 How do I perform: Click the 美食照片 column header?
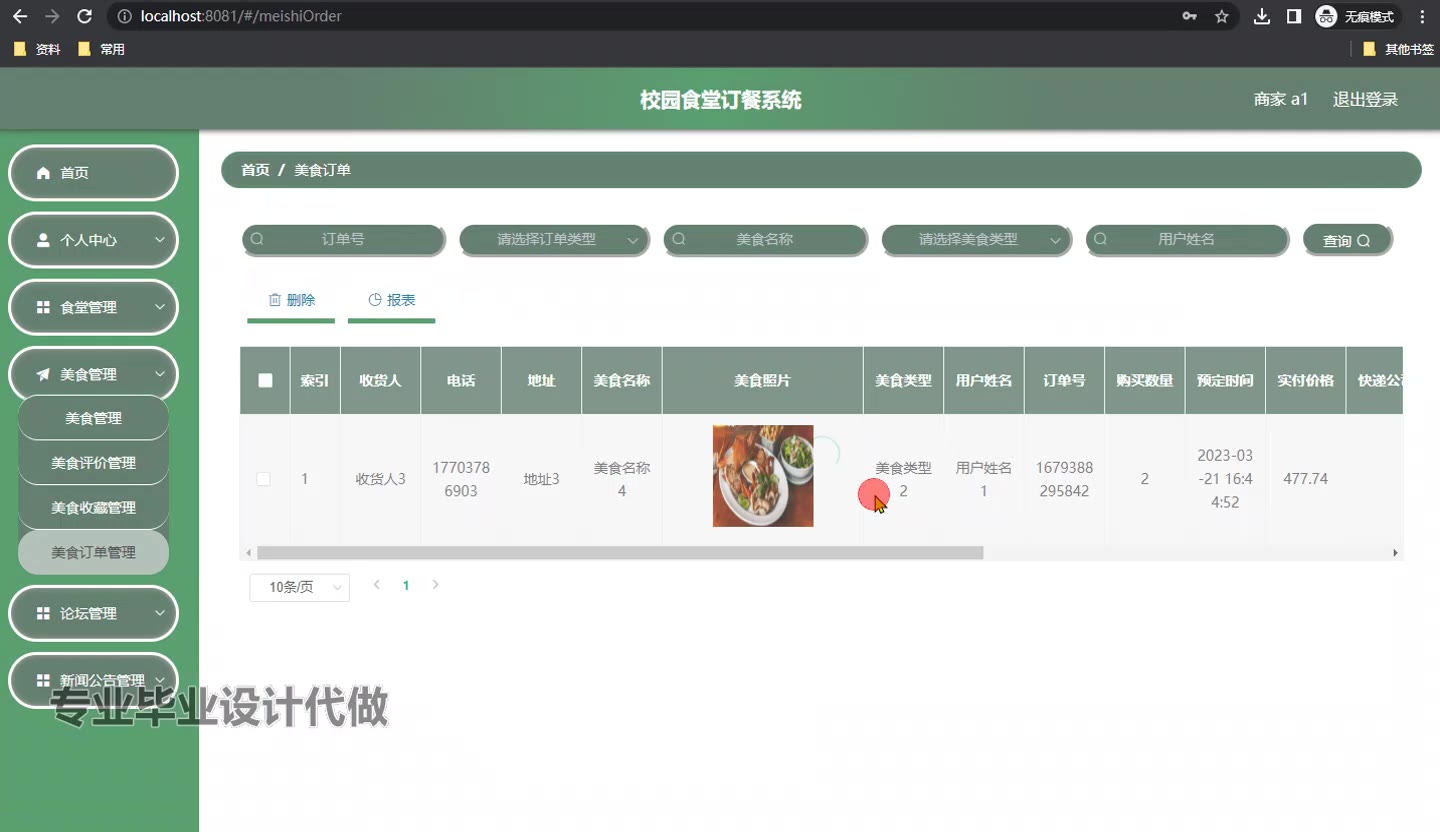coord(763,380)
